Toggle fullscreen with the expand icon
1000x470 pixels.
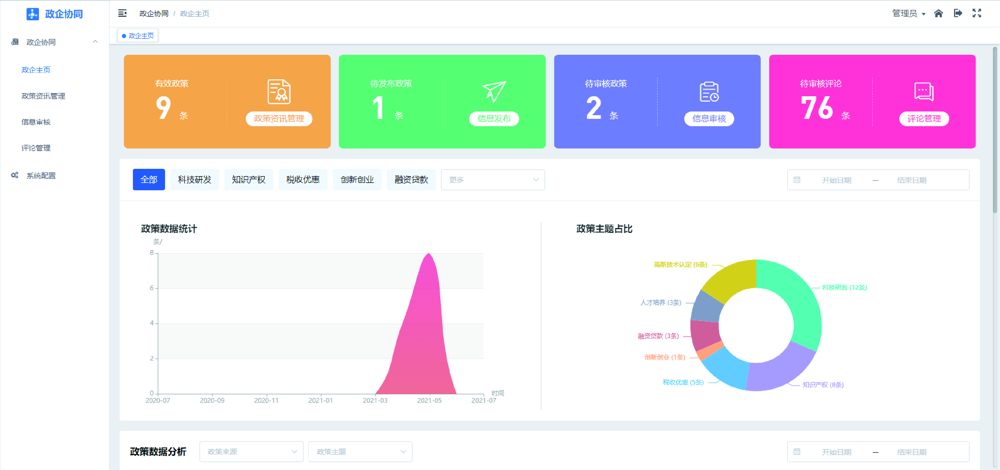[977, 14]
